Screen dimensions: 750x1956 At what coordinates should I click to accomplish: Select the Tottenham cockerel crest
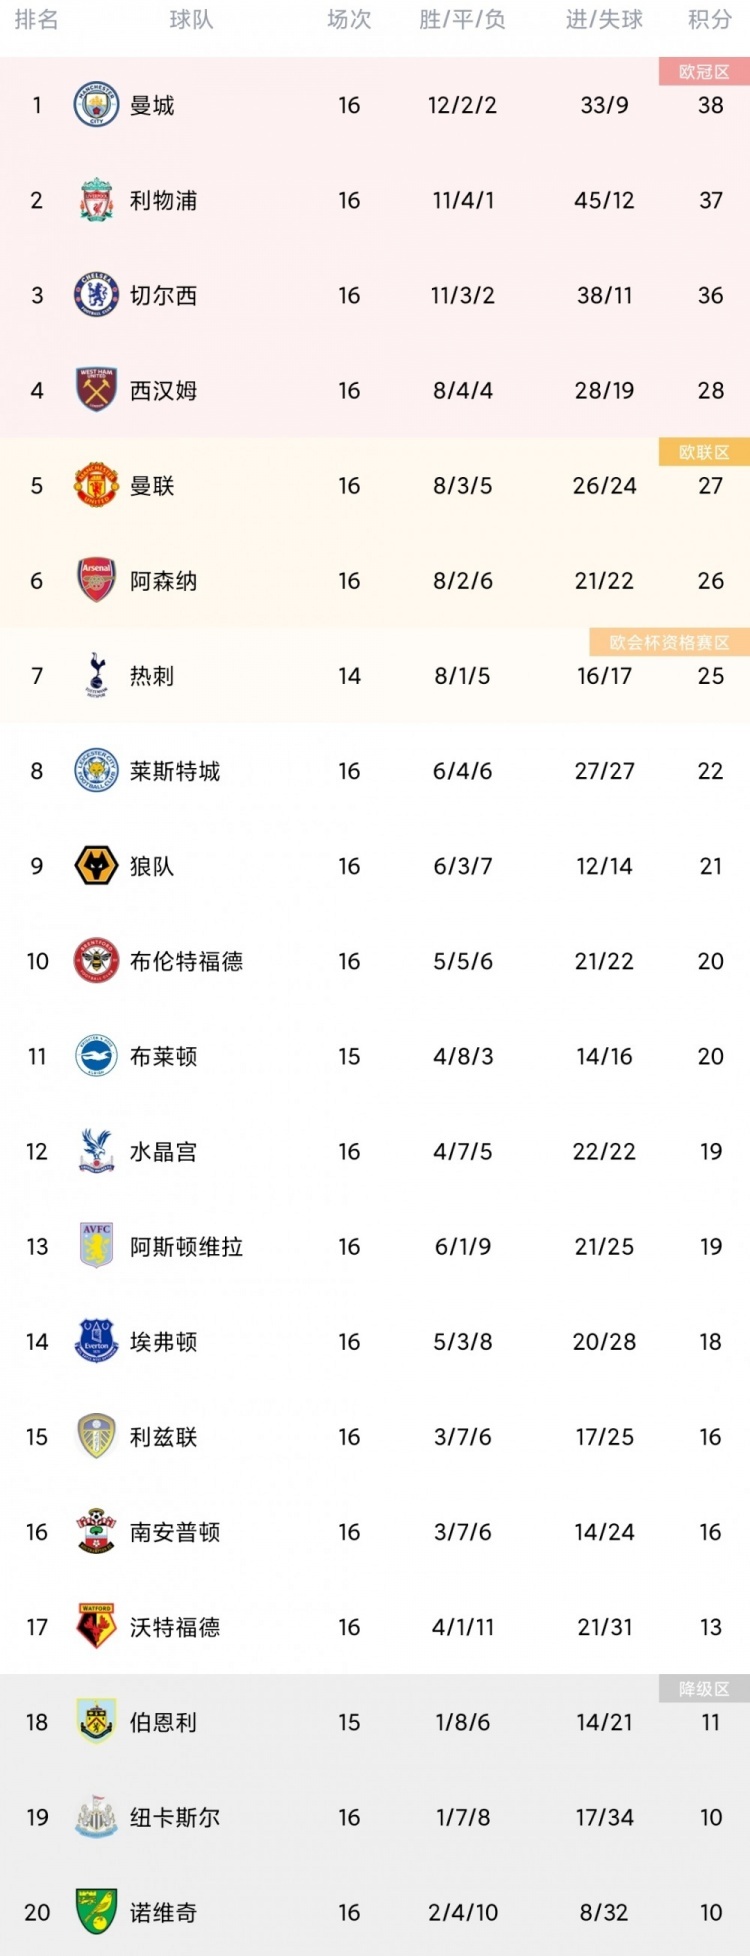pos(97,675)
